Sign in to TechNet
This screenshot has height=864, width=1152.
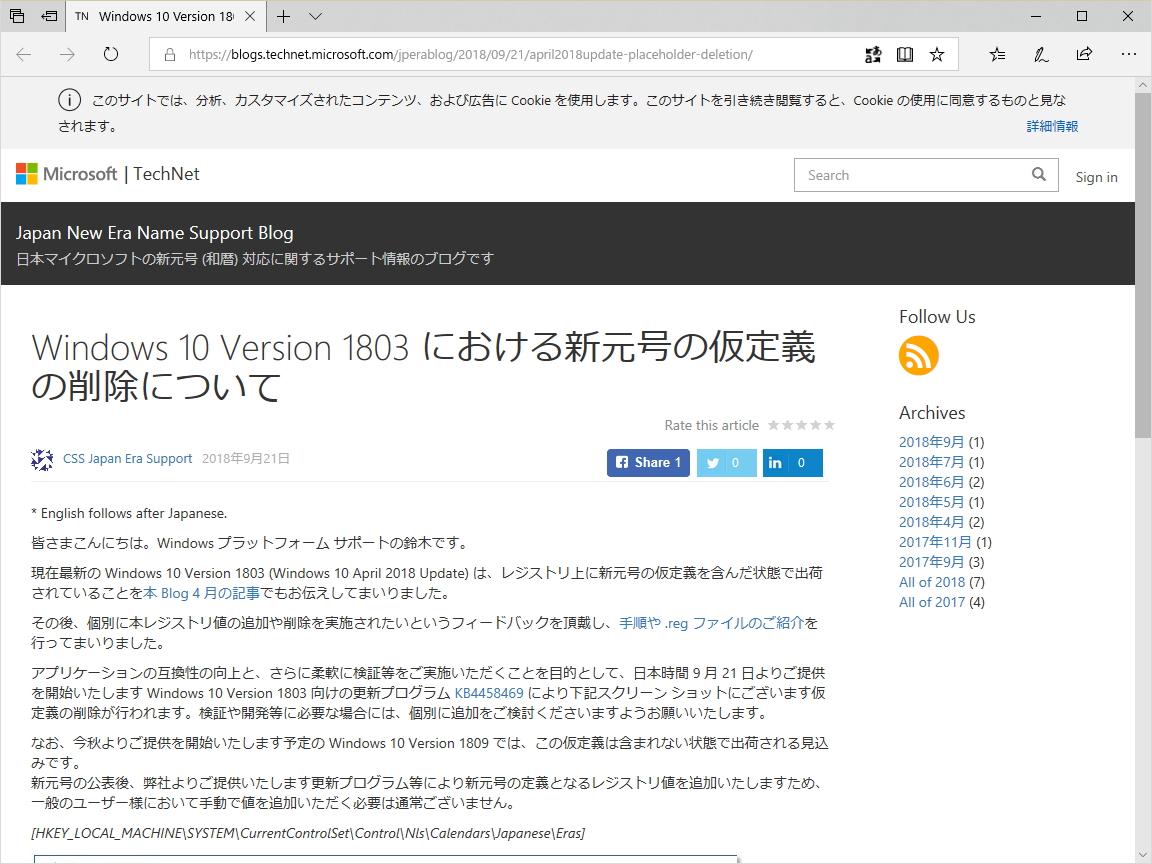(1096, 177)
